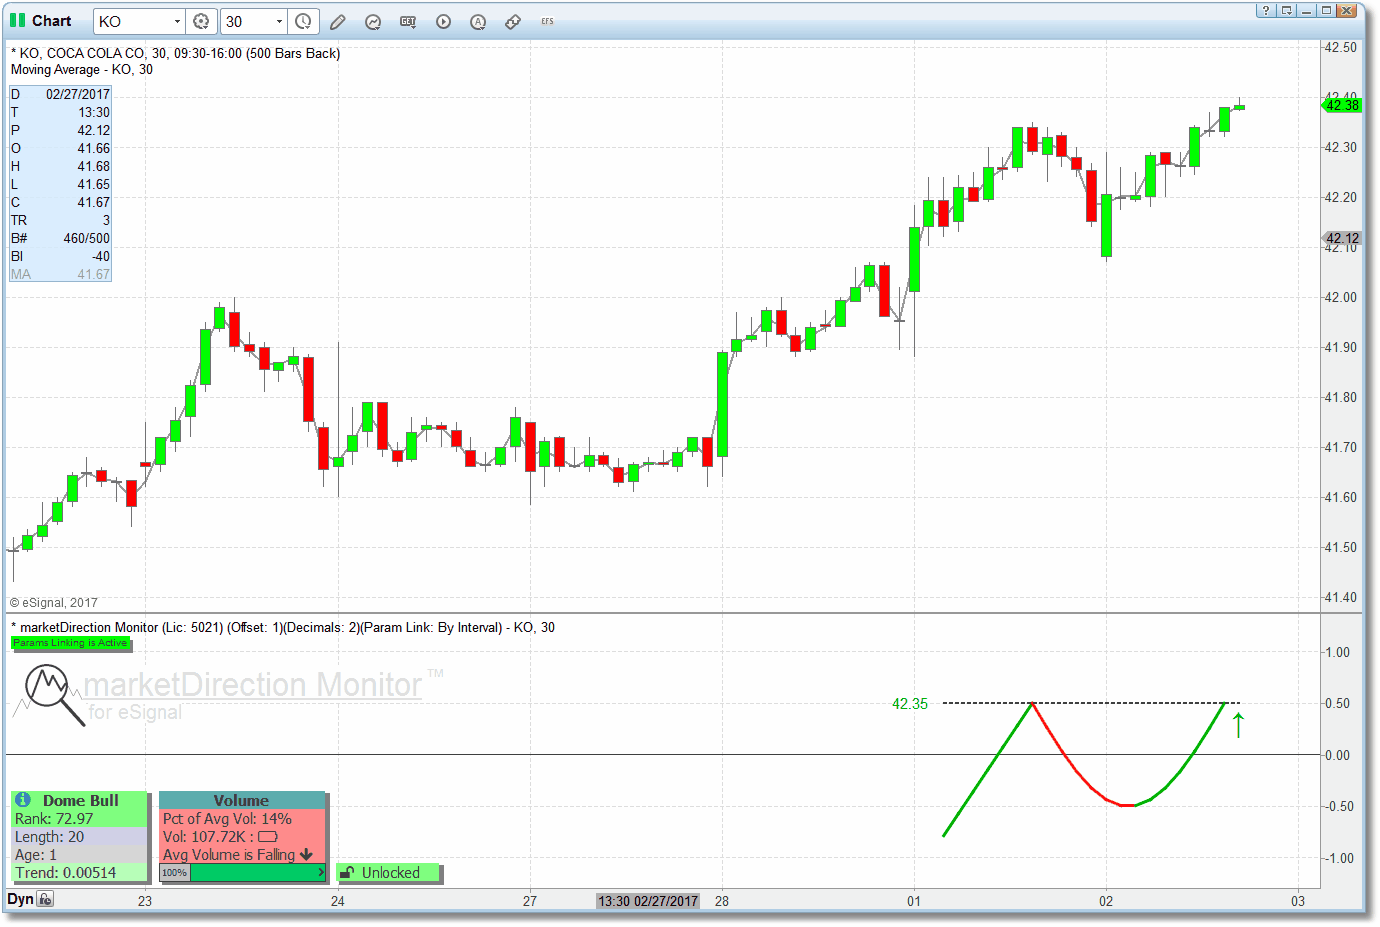This screenshot has width=1380, height=927.
Task: Click the green up arrow in monitor pane
Action: coord(1238,725)
